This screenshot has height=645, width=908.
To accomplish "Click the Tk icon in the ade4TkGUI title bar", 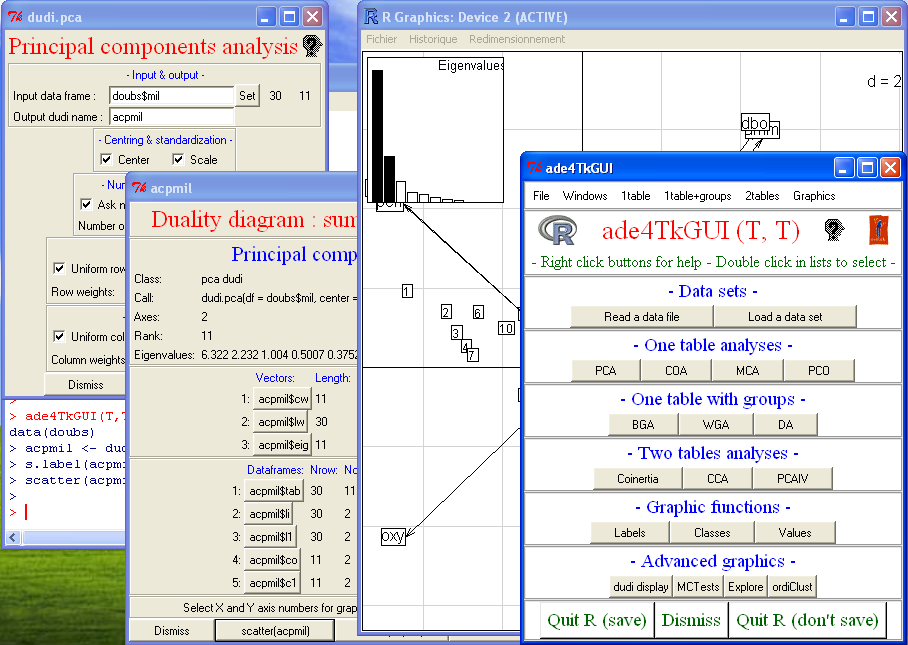I will [535, 168].
